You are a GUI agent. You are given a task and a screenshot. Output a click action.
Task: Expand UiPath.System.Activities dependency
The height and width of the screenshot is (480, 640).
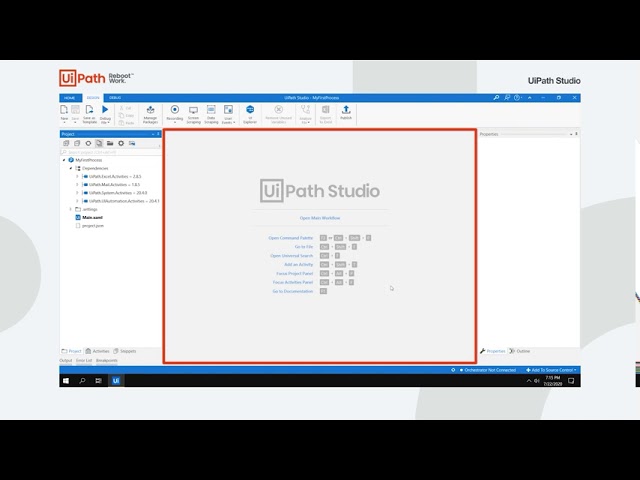click(x=77, y=193)
